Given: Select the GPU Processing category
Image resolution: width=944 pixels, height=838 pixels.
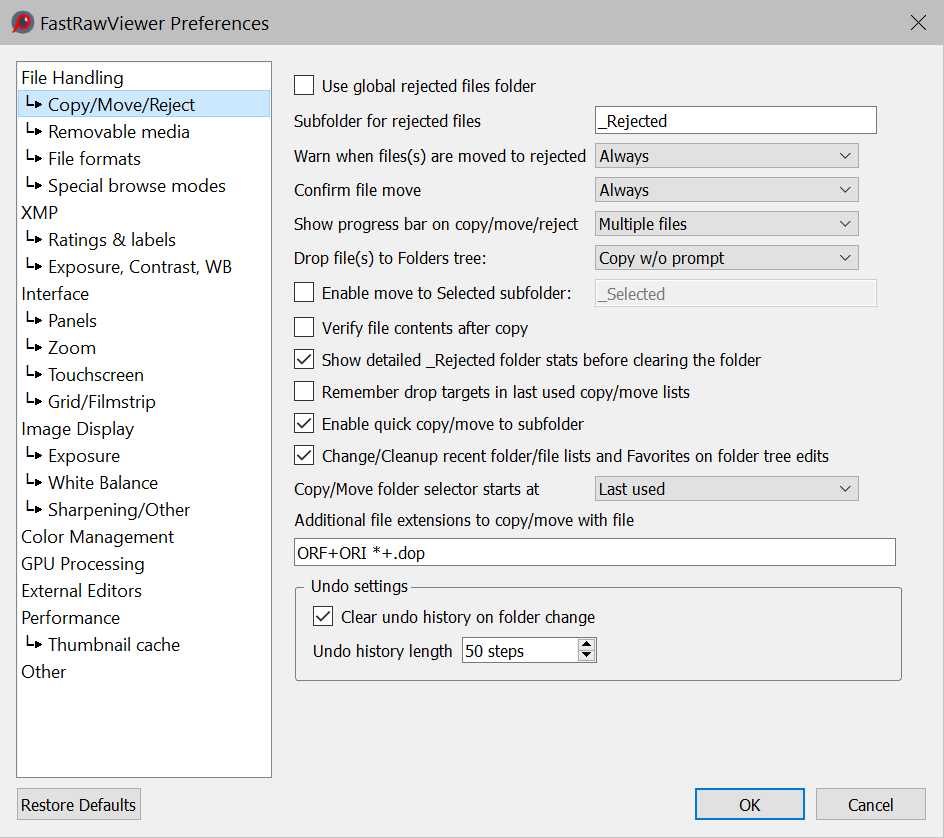Looking at the screenshot, I should [x=83, y=564].
